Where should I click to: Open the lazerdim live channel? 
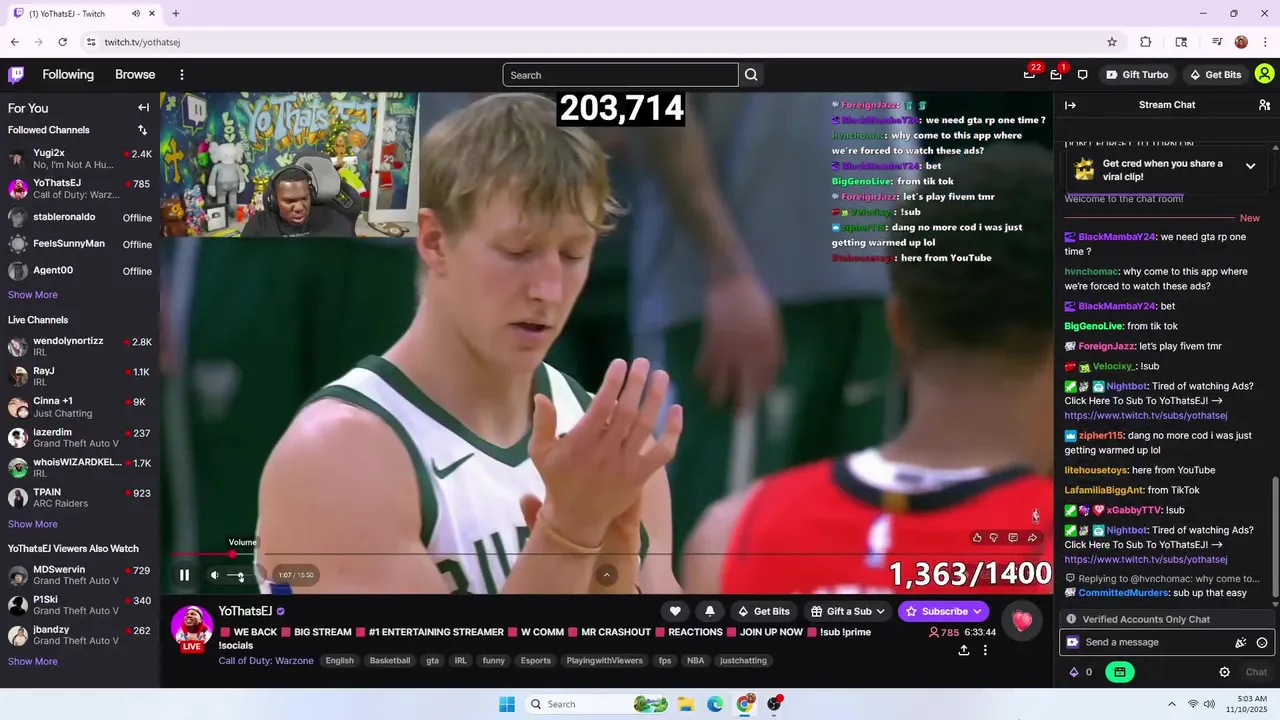coord(80,437)
